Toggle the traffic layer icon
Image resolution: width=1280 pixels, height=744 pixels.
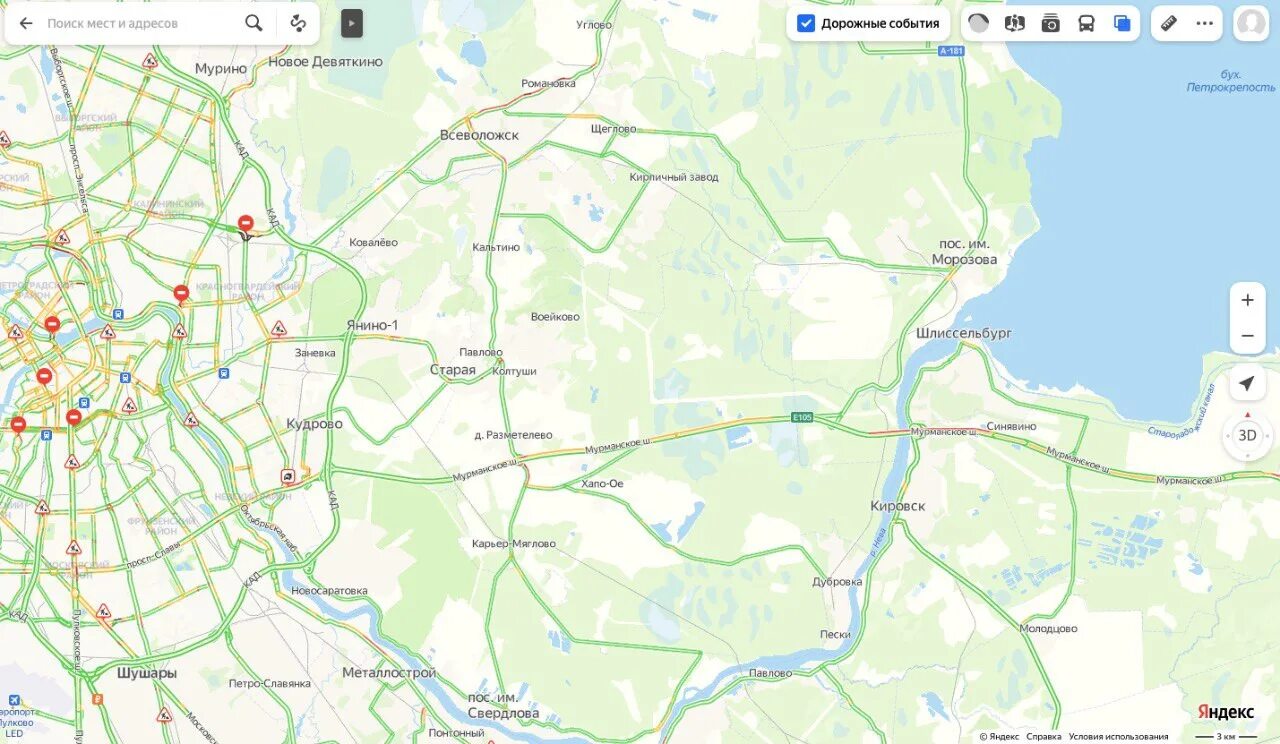tap(978, 23)
